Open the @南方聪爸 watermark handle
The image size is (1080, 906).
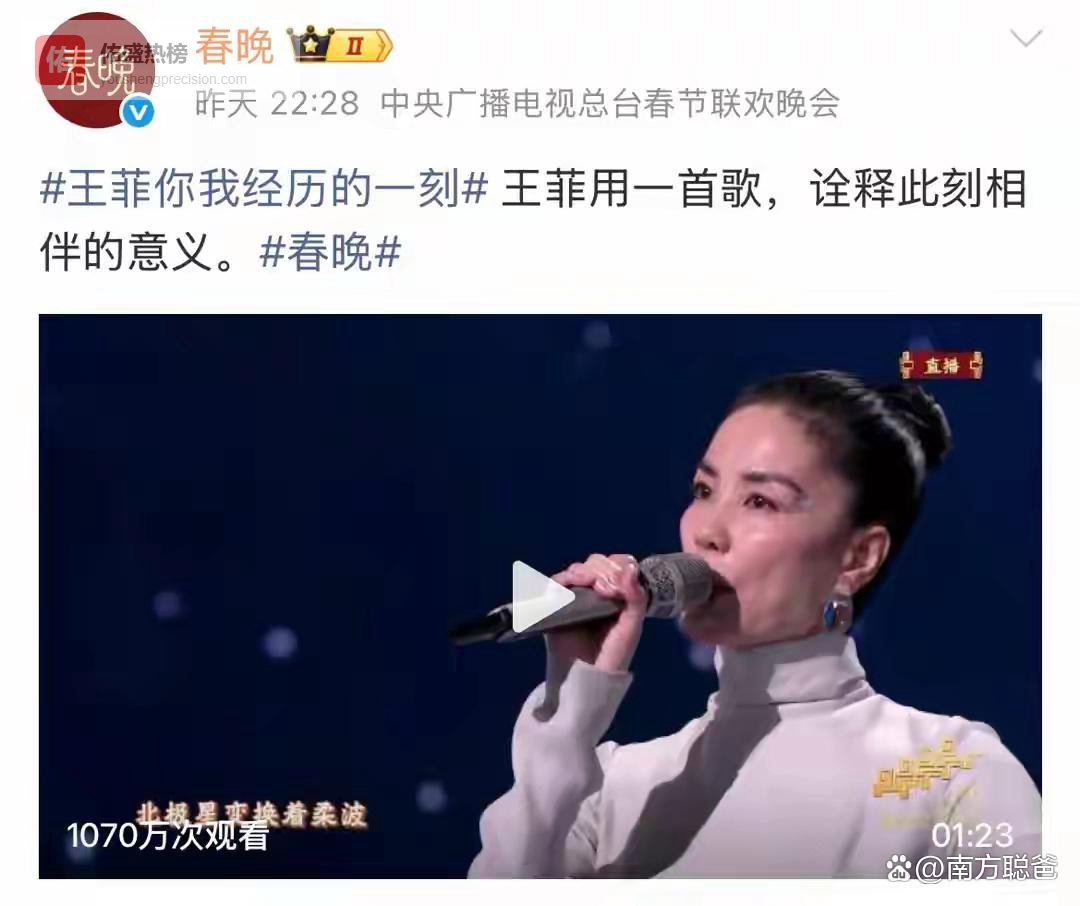[x=986, y=868]
